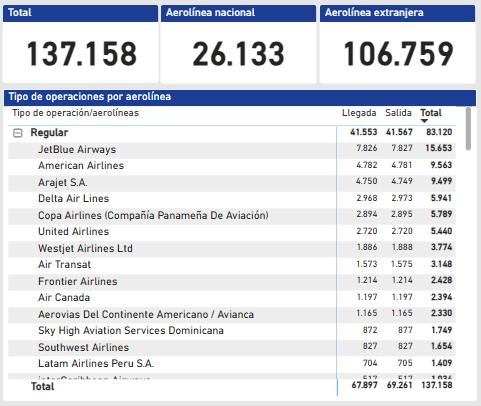Click Copa Airlines total 5.789
The width and height of the screenshot is (481, 406).
pyautogui.click(x=441, y=214)
